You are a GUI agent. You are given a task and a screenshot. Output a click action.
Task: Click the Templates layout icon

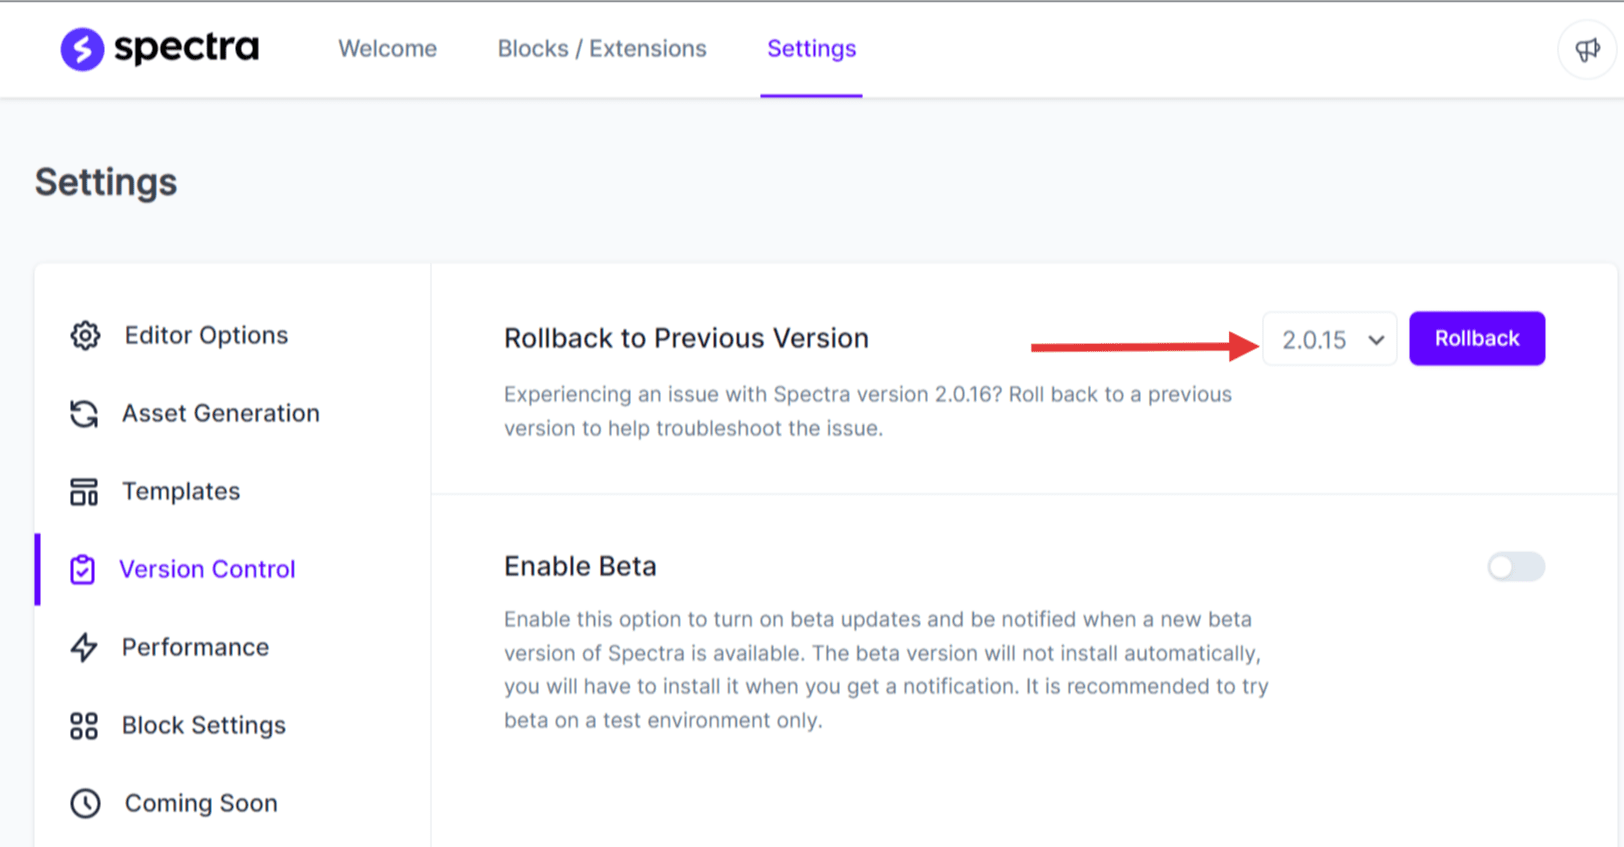(x=84, y=492)
